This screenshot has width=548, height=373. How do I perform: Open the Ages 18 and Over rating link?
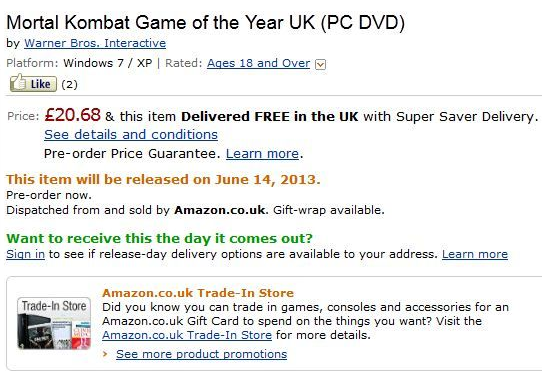258,63
